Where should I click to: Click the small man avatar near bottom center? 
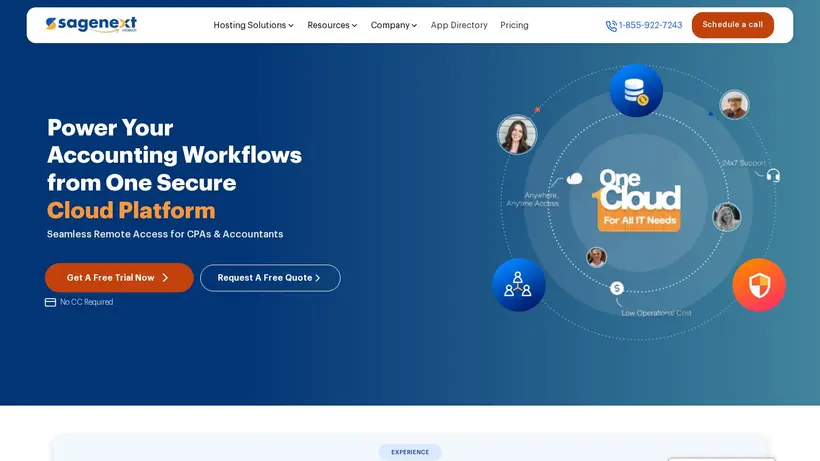coord(596,257)
